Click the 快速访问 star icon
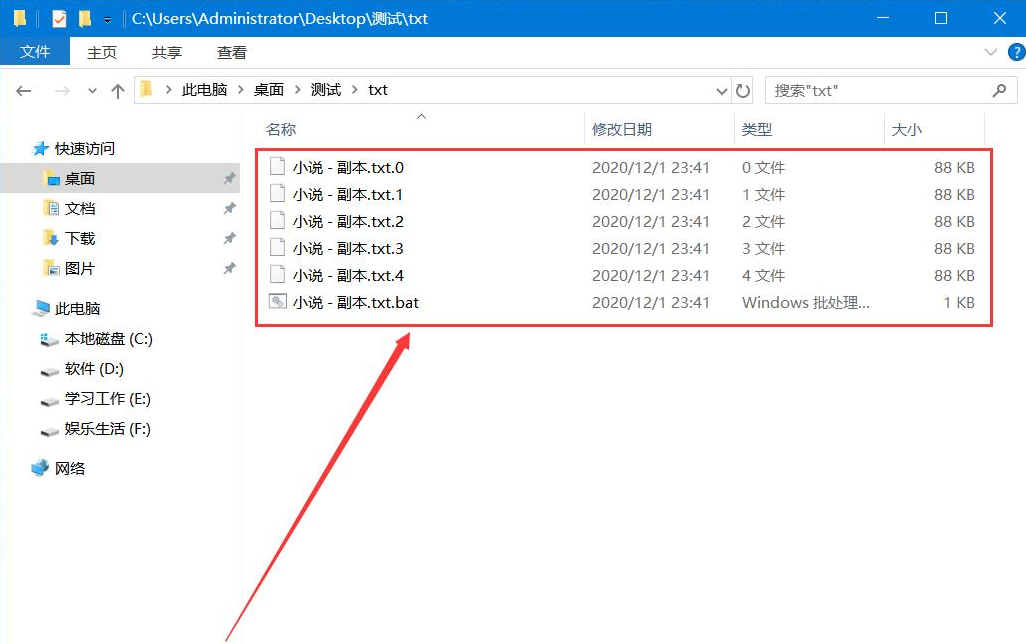This screenshot has height=644, width=1026. coord(41,149)
